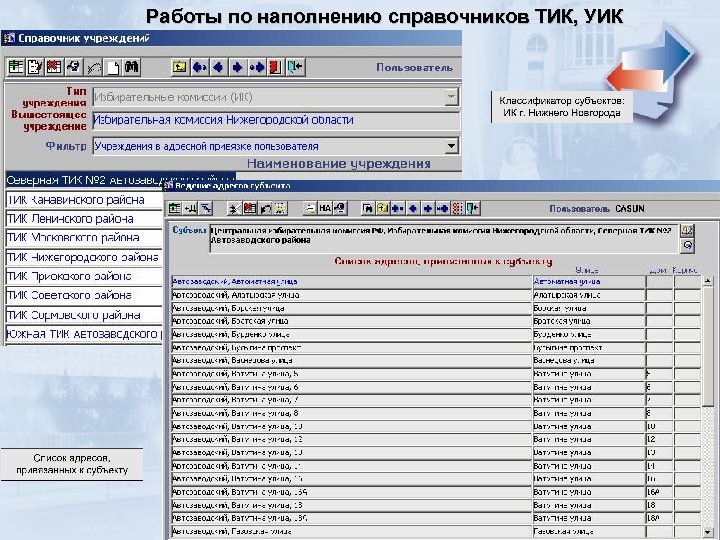The height and width of the screenshot is (540, 720).
Task: Click 'Автозаводский, Ватутина улица, 8' address row
Action: coord(351,413)
